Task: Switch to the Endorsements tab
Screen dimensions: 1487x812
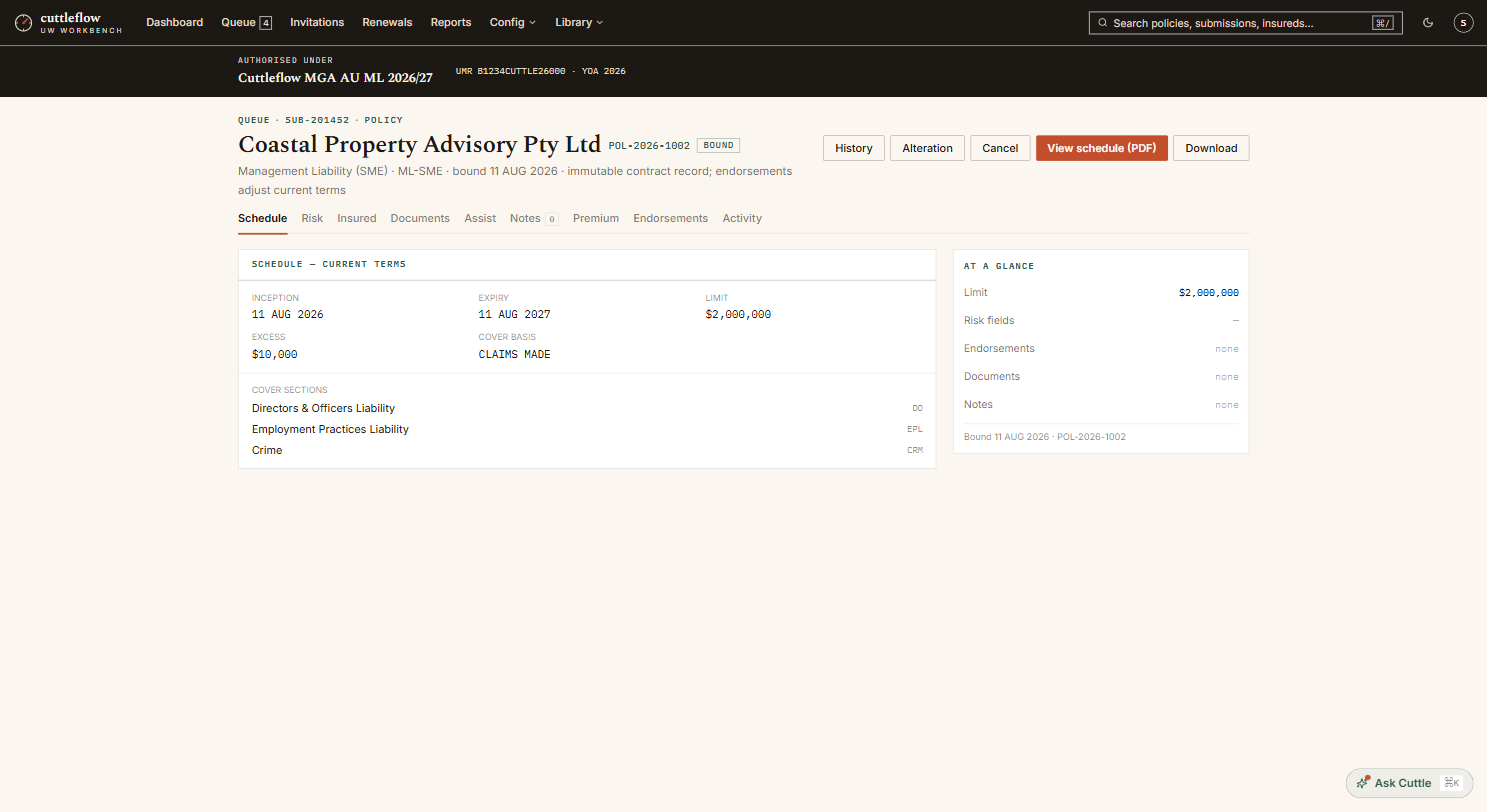Action: 670,218
